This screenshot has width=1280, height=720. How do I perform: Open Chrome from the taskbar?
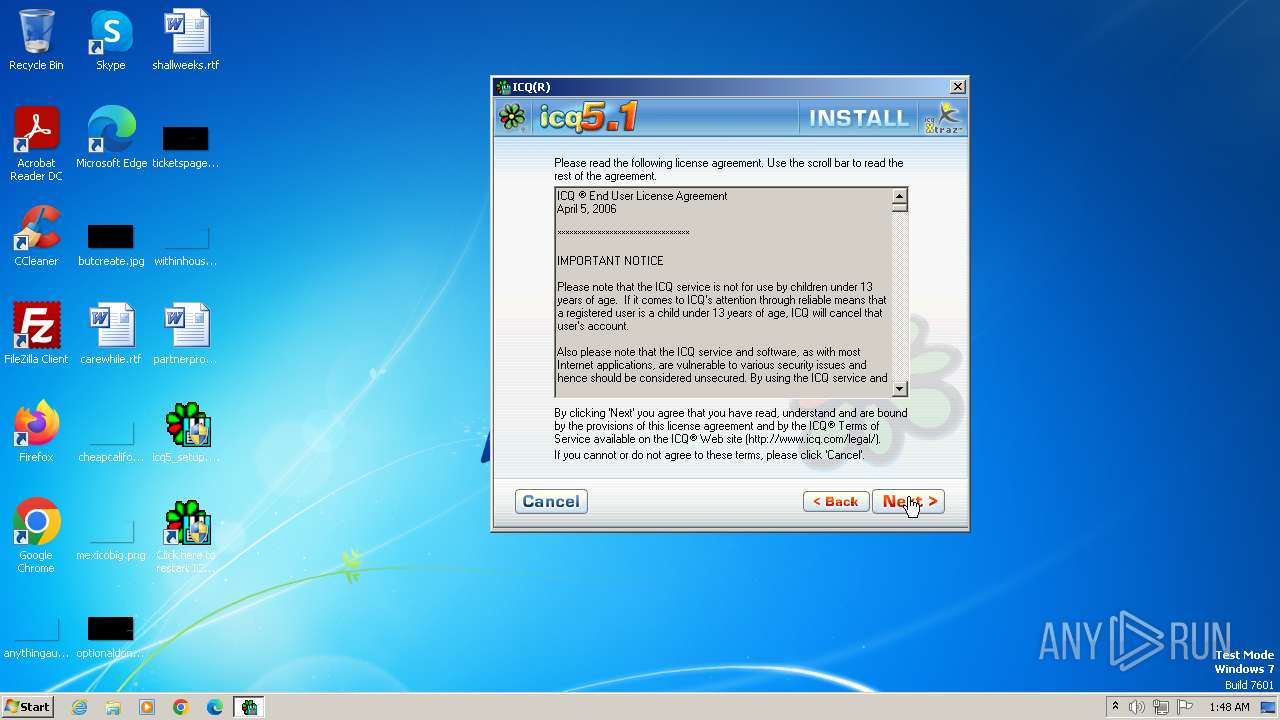181,707
